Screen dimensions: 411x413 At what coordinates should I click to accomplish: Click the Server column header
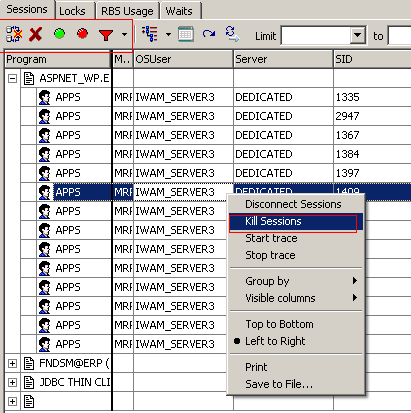[283, 59]
